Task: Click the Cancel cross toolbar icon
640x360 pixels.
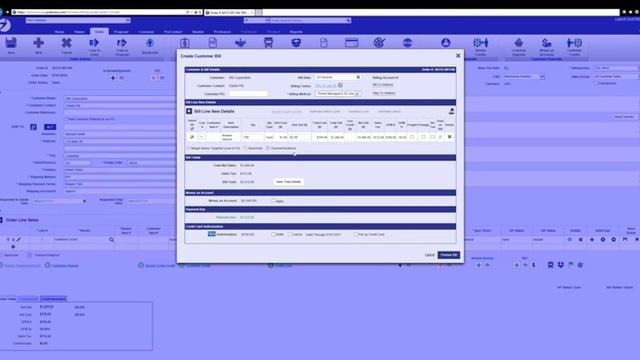Action: 66,43
